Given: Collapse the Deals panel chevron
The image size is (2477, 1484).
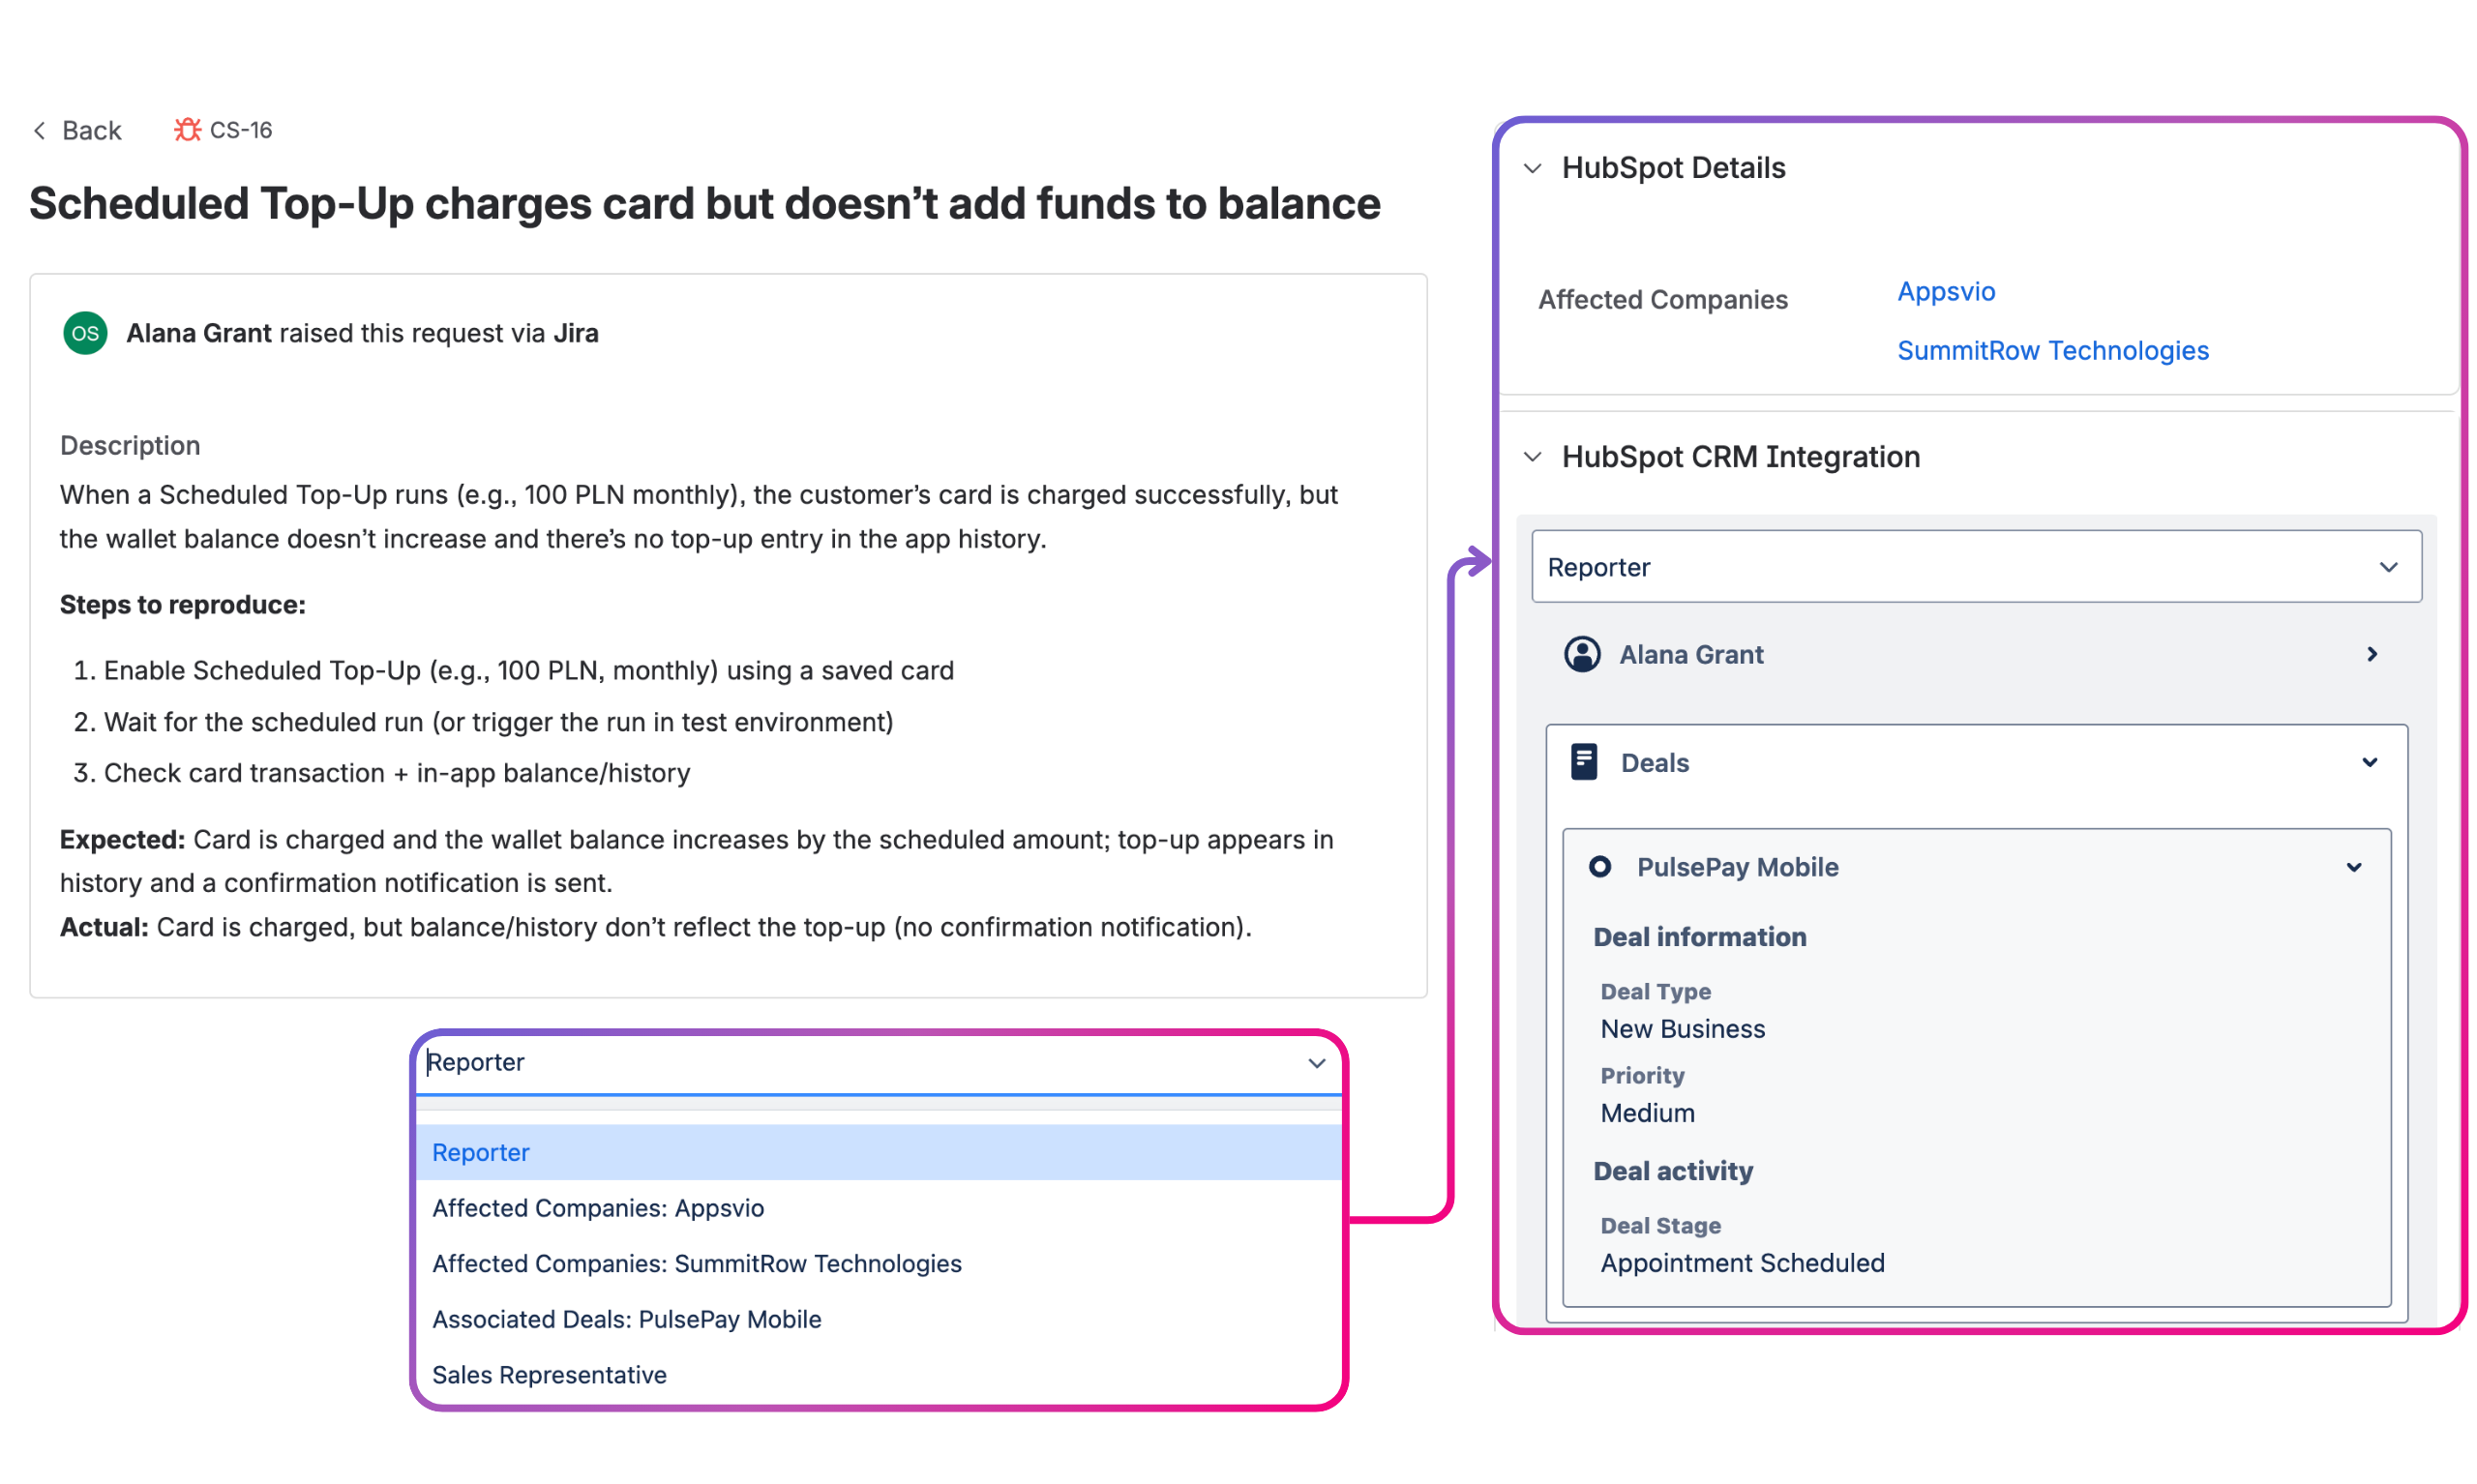Looking at the screenshot, I should click(2368, 762).
